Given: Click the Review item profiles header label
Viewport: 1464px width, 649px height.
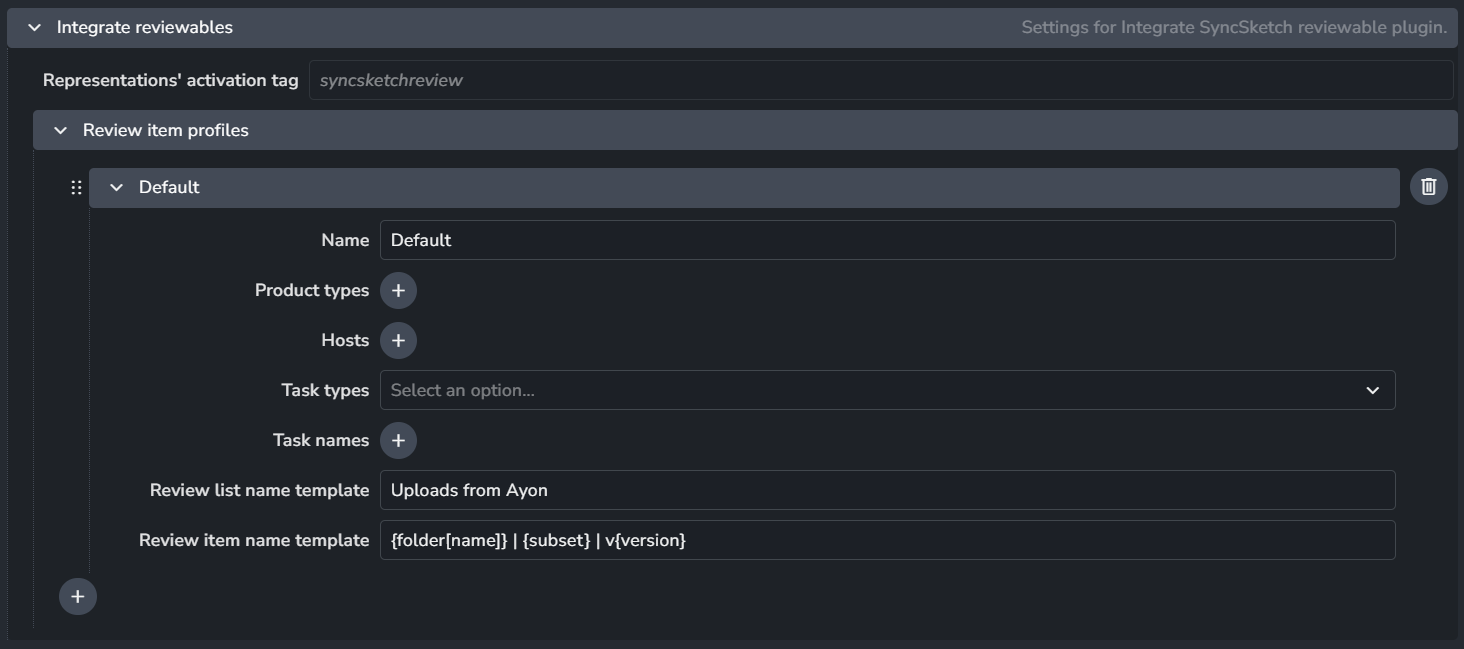Looking at the screenshot, I should click(166, 131).
